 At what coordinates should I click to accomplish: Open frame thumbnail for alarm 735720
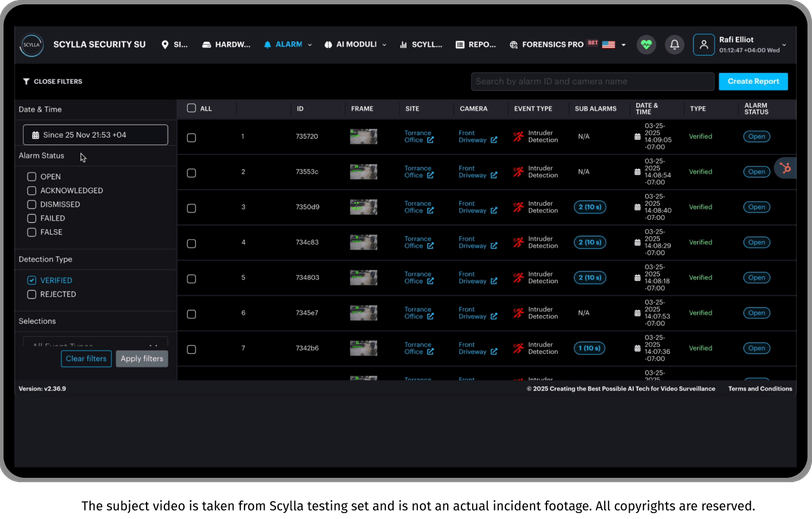click(364, 137)
